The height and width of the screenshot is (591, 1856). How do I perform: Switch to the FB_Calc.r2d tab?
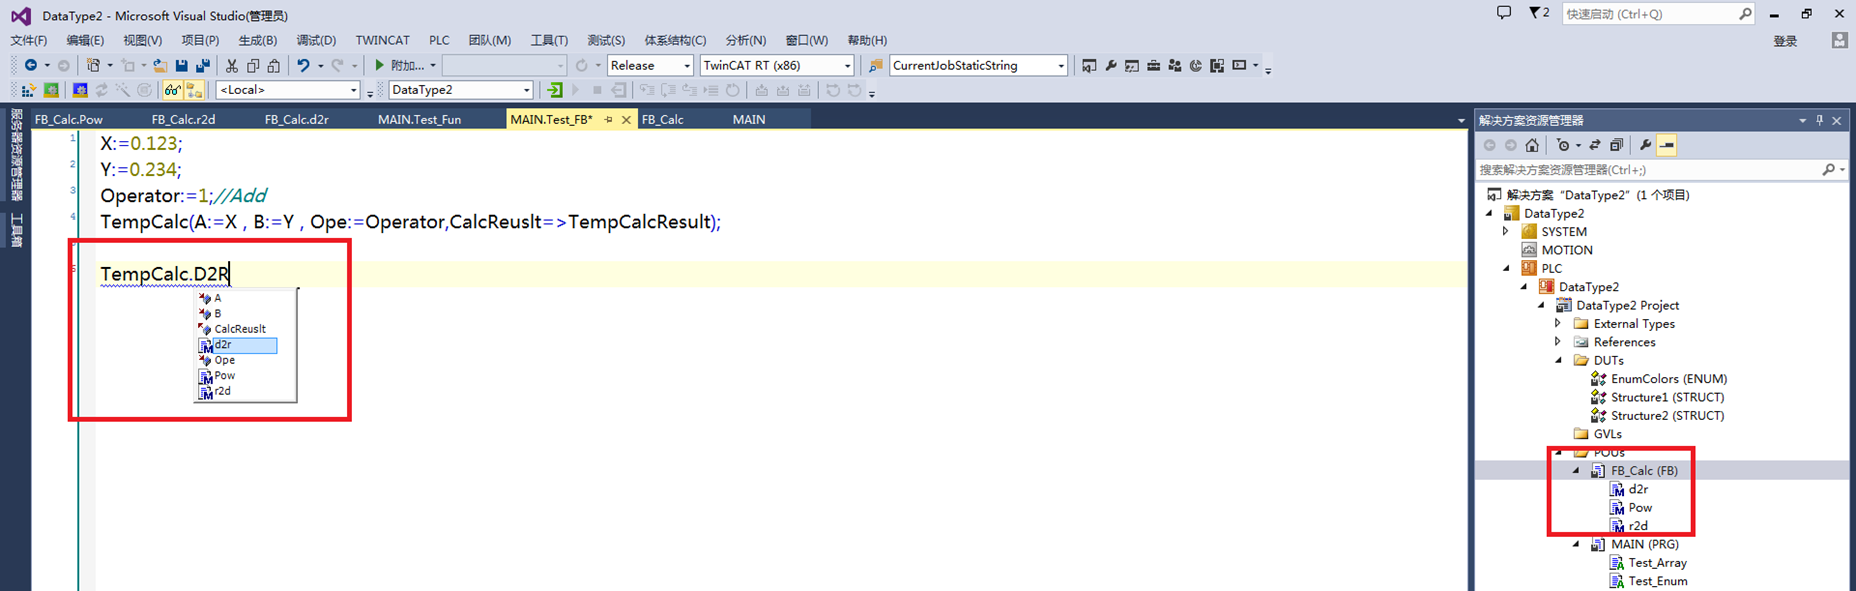(183, 119)
